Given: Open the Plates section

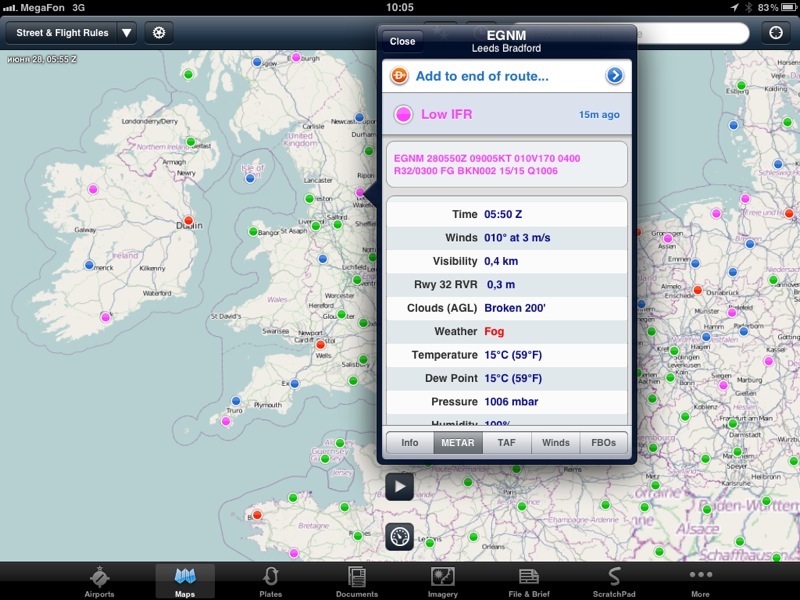Looking at the screenshot, I should [x=270, y=581].
